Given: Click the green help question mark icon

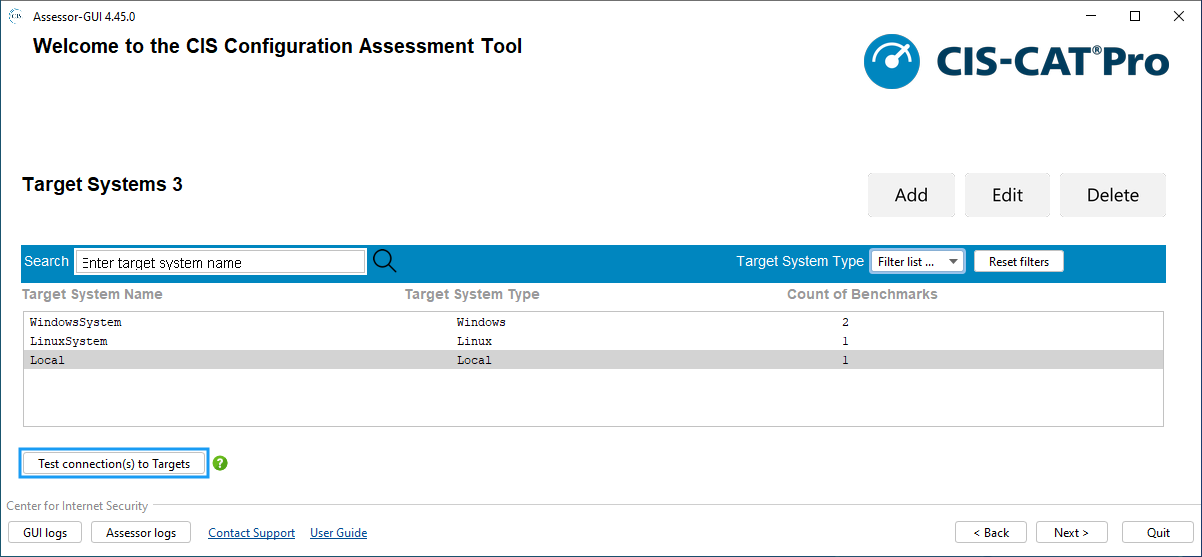Looking at the screenshot, I should tap(220, 463).
